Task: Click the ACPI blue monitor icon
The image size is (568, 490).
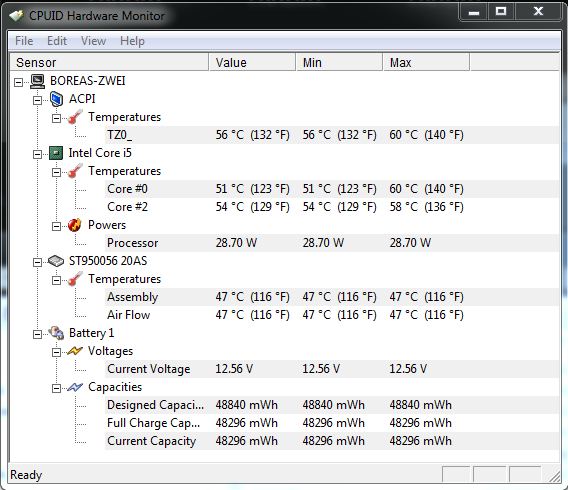Action: click(56, 99)
